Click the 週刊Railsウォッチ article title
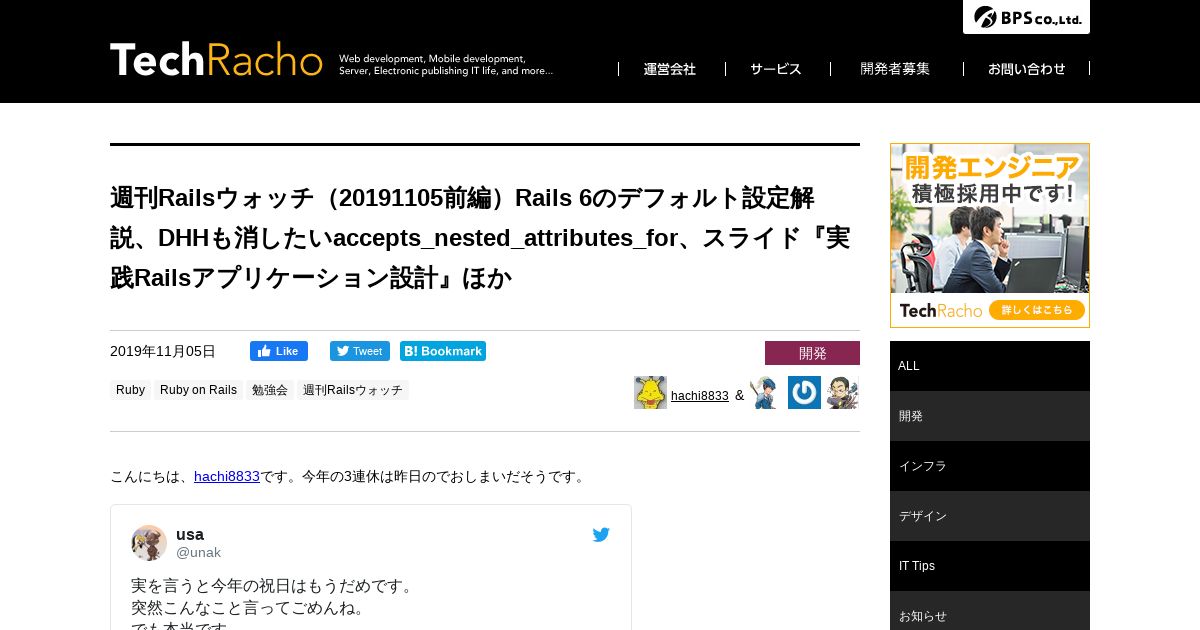1200x630 pixels. tap(480, 238)
